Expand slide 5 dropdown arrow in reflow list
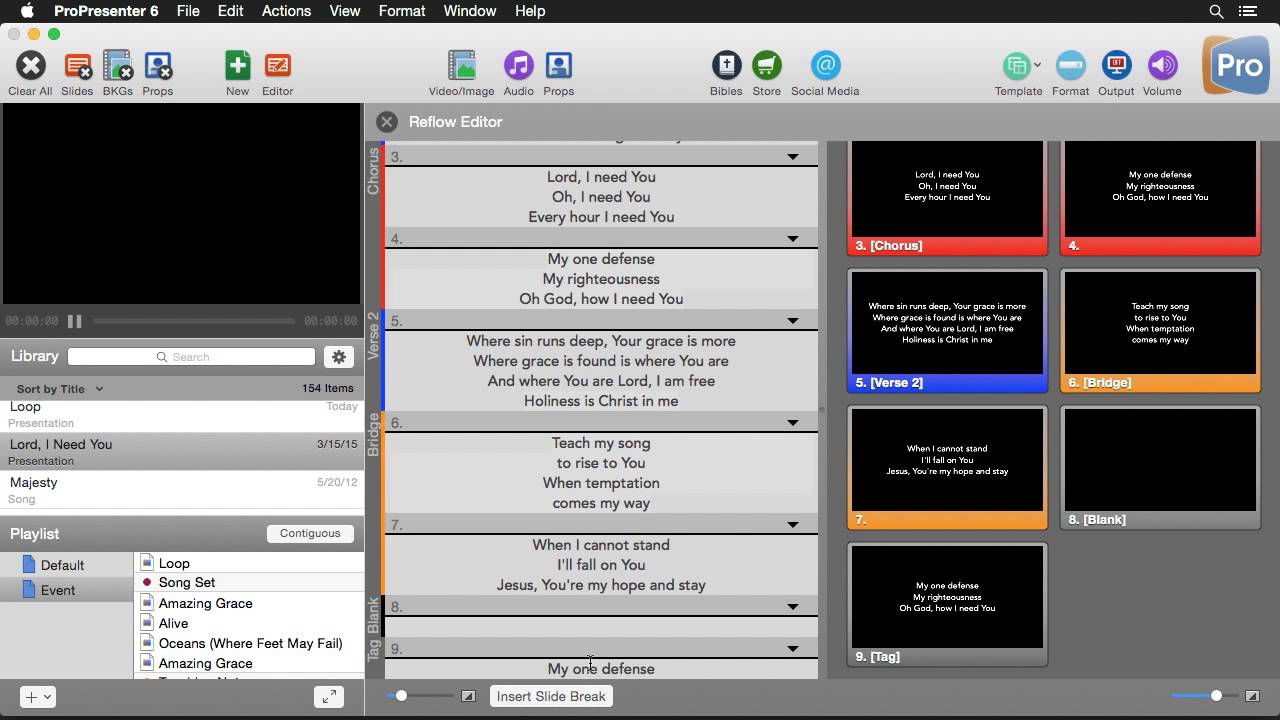The width and height of the screenshot is (1280, 720). tap(792, 321)
